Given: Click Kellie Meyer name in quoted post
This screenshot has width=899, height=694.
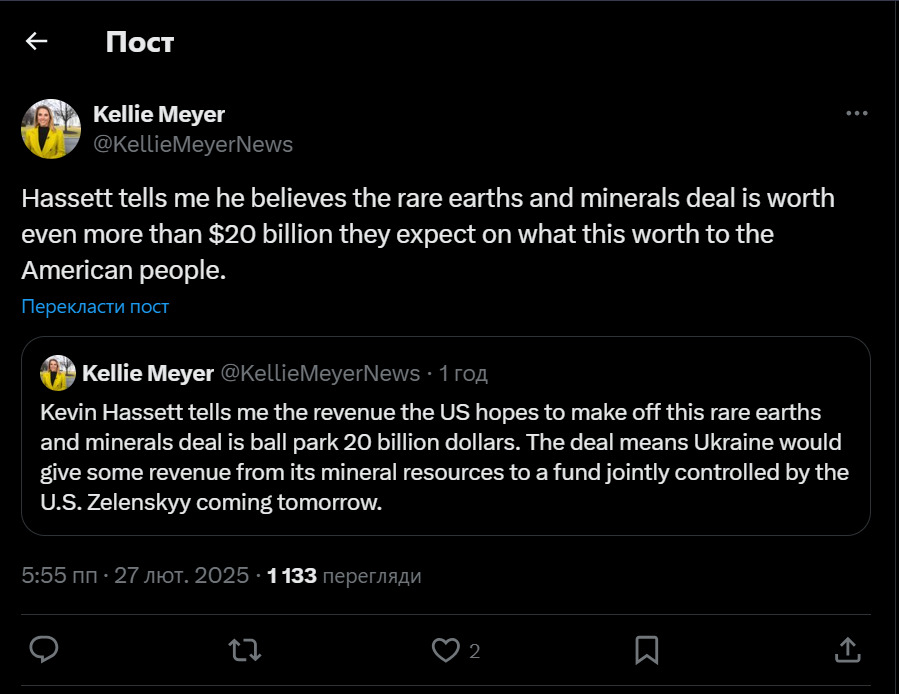Looking at the screenshot, I should (148, 373).
